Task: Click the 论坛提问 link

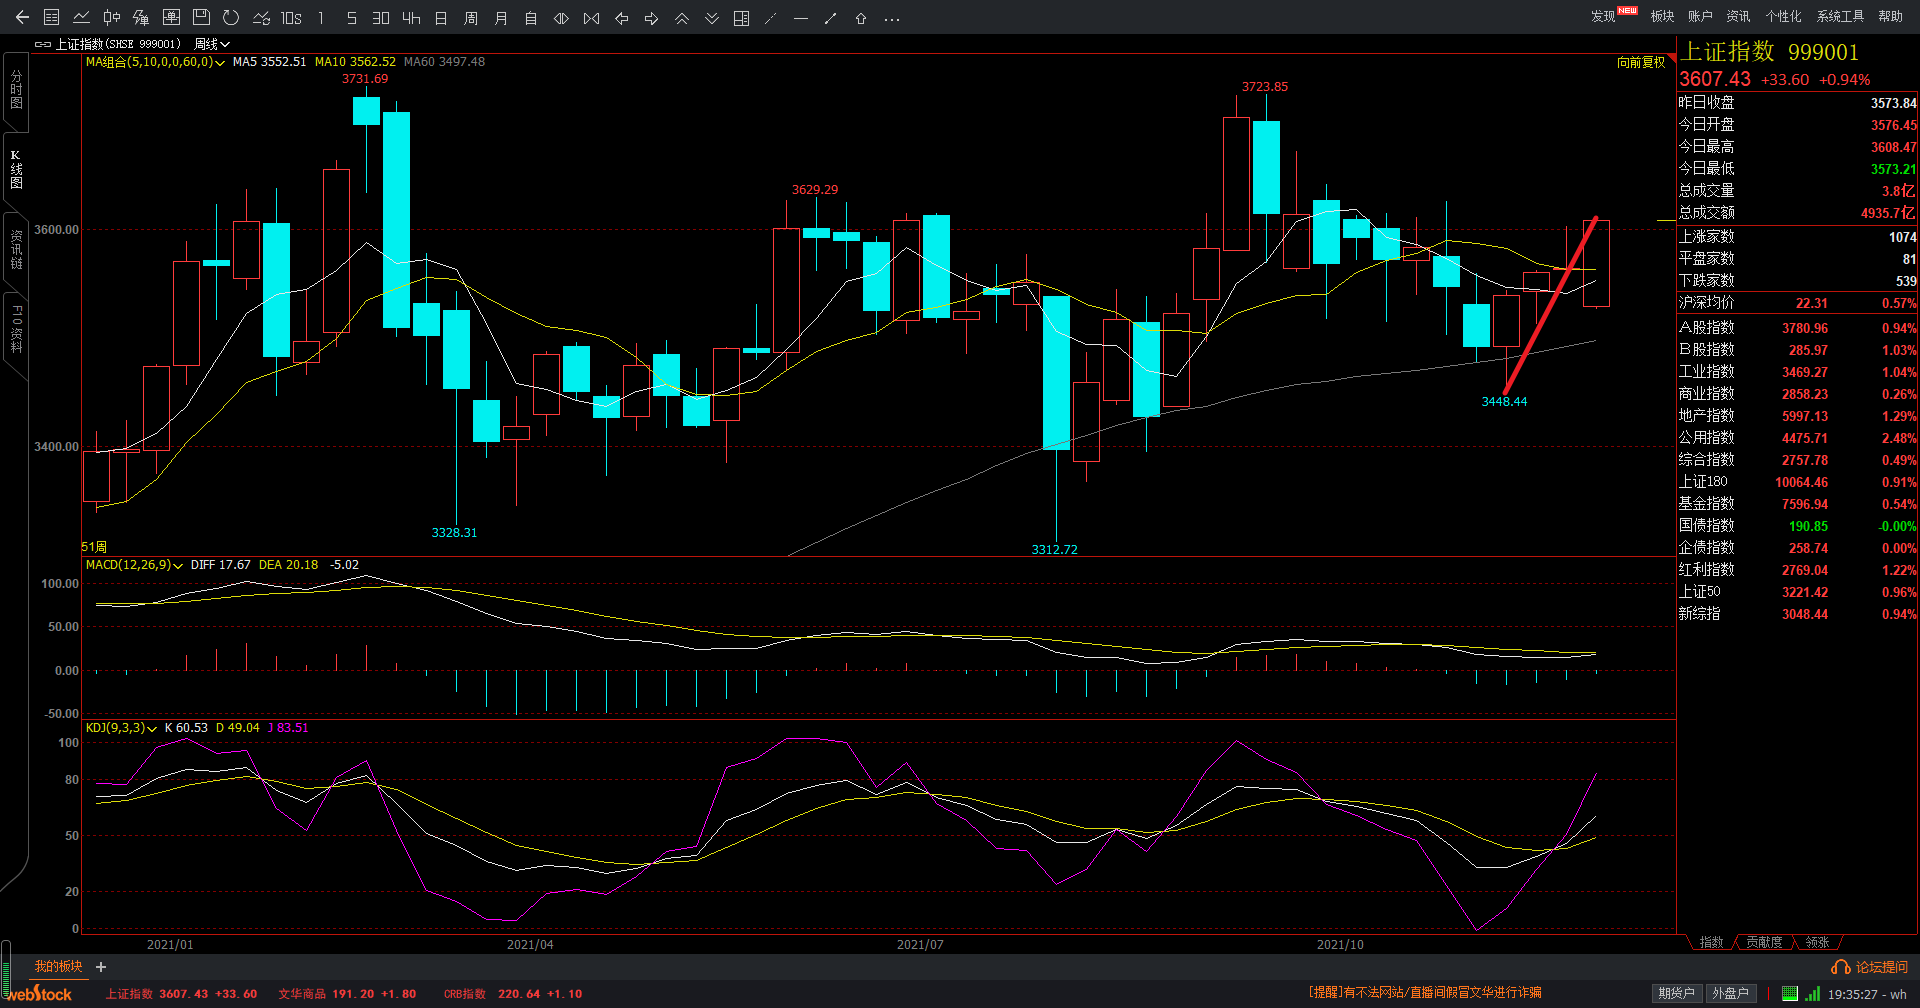Action: click(1871, 967)
